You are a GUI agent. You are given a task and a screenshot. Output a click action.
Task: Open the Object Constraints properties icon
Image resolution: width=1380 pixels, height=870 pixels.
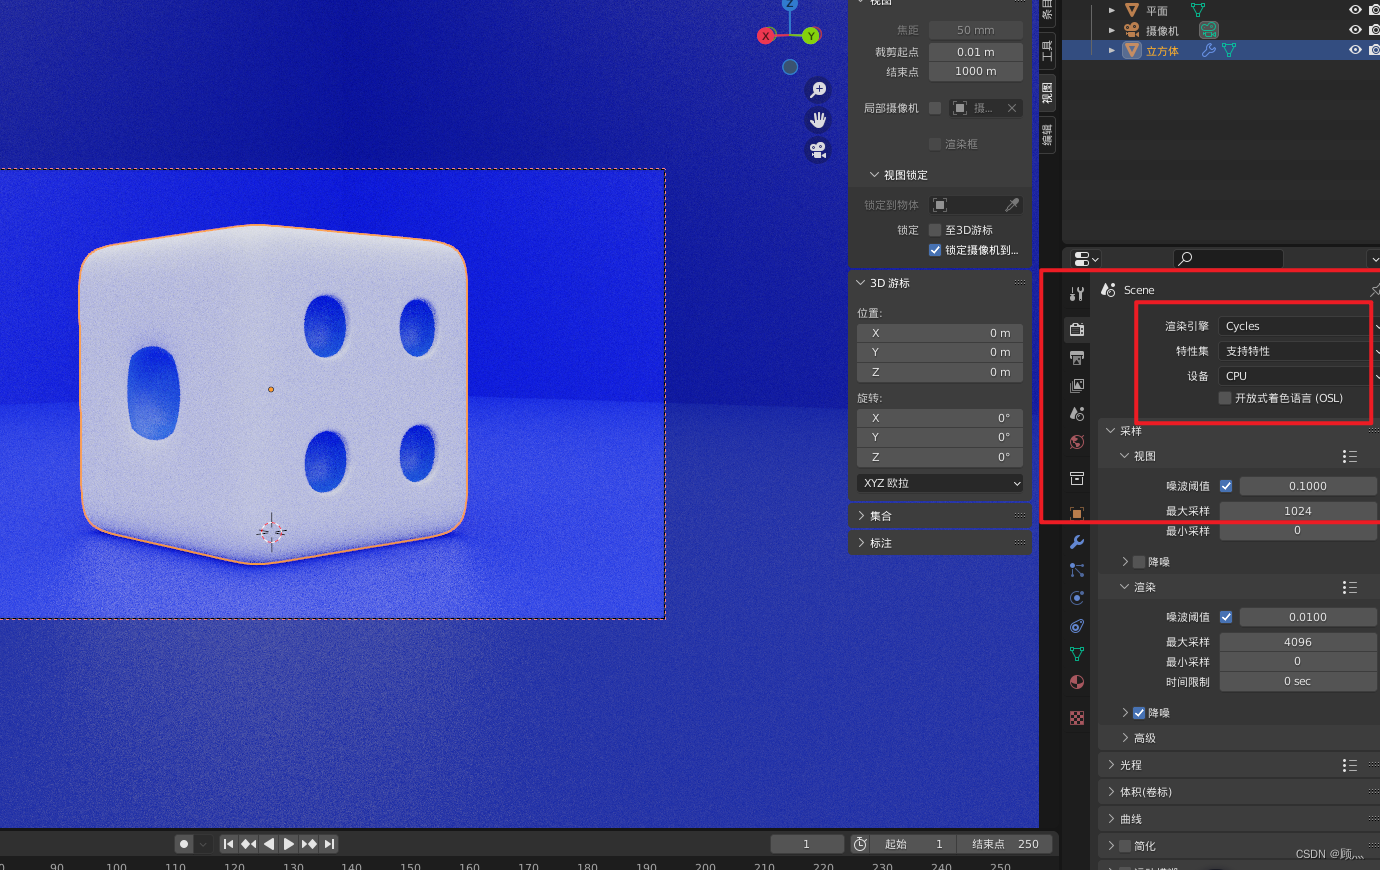pyautogui.click(x=1077, y=625)
